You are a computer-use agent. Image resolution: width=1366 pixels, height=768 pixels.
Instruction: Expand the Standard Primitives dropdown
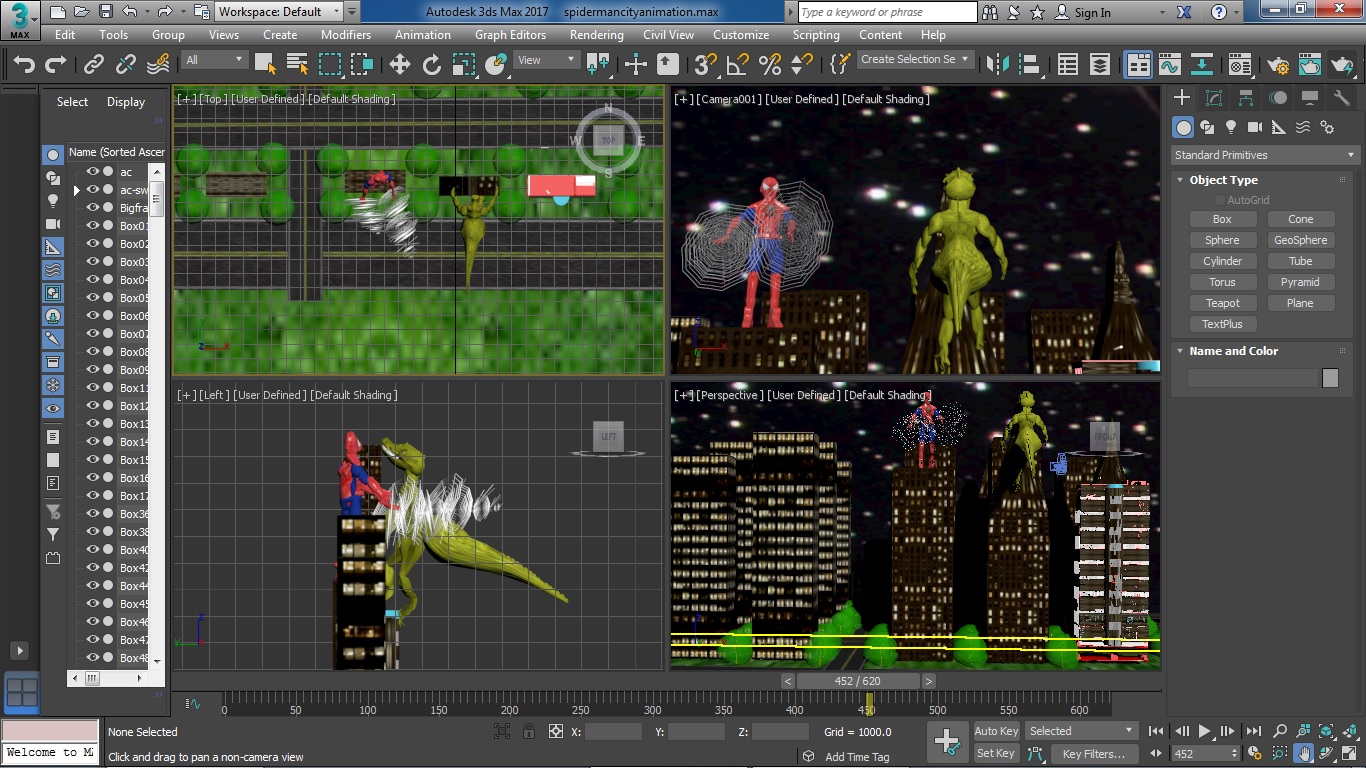coord(1266,155)
